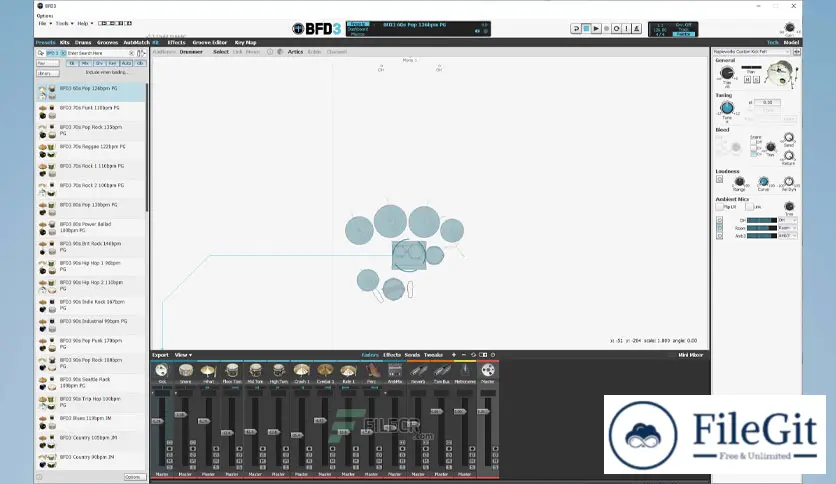Click the Enter Search Here field

(x=98, y=53)
